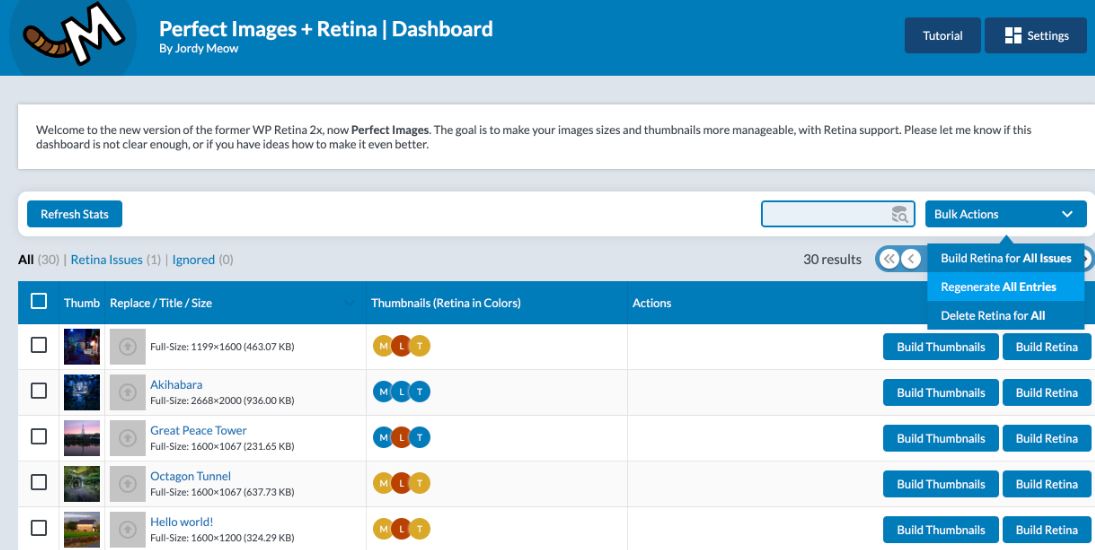Open the Octagon Tunnel link
Viewport: 1095px width, 550px height.
(190, 476)
